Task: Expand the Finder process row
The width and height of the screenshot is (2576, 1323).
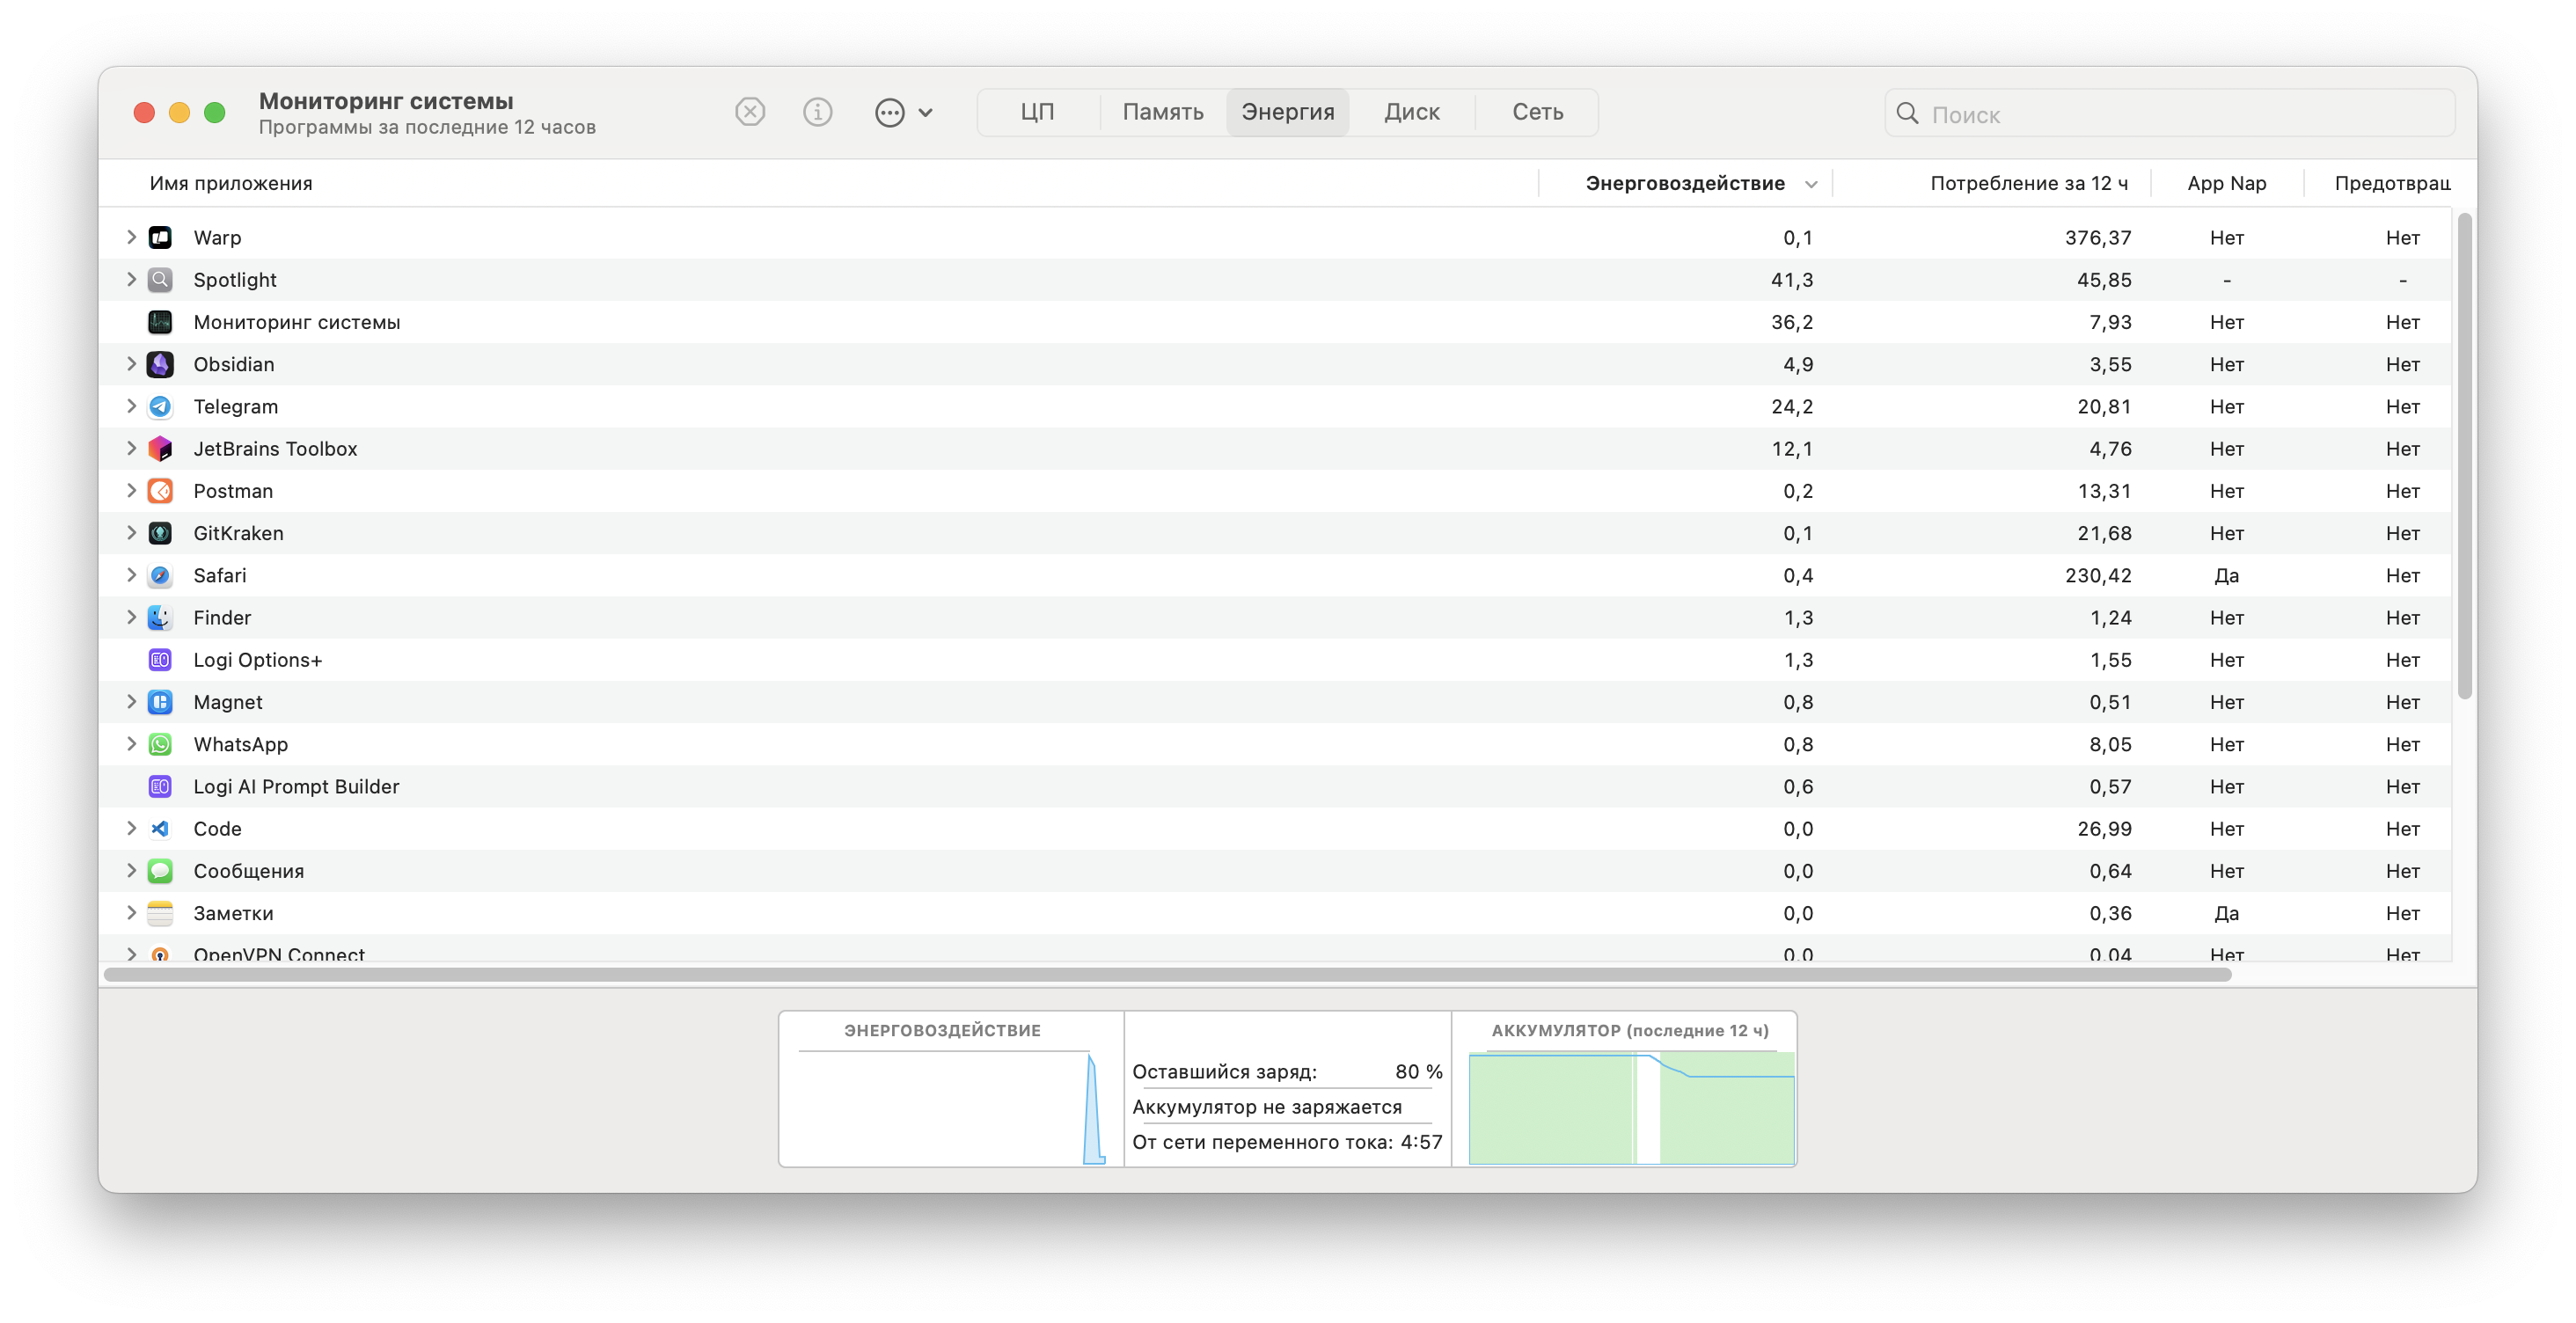Action: pos(131,617)
